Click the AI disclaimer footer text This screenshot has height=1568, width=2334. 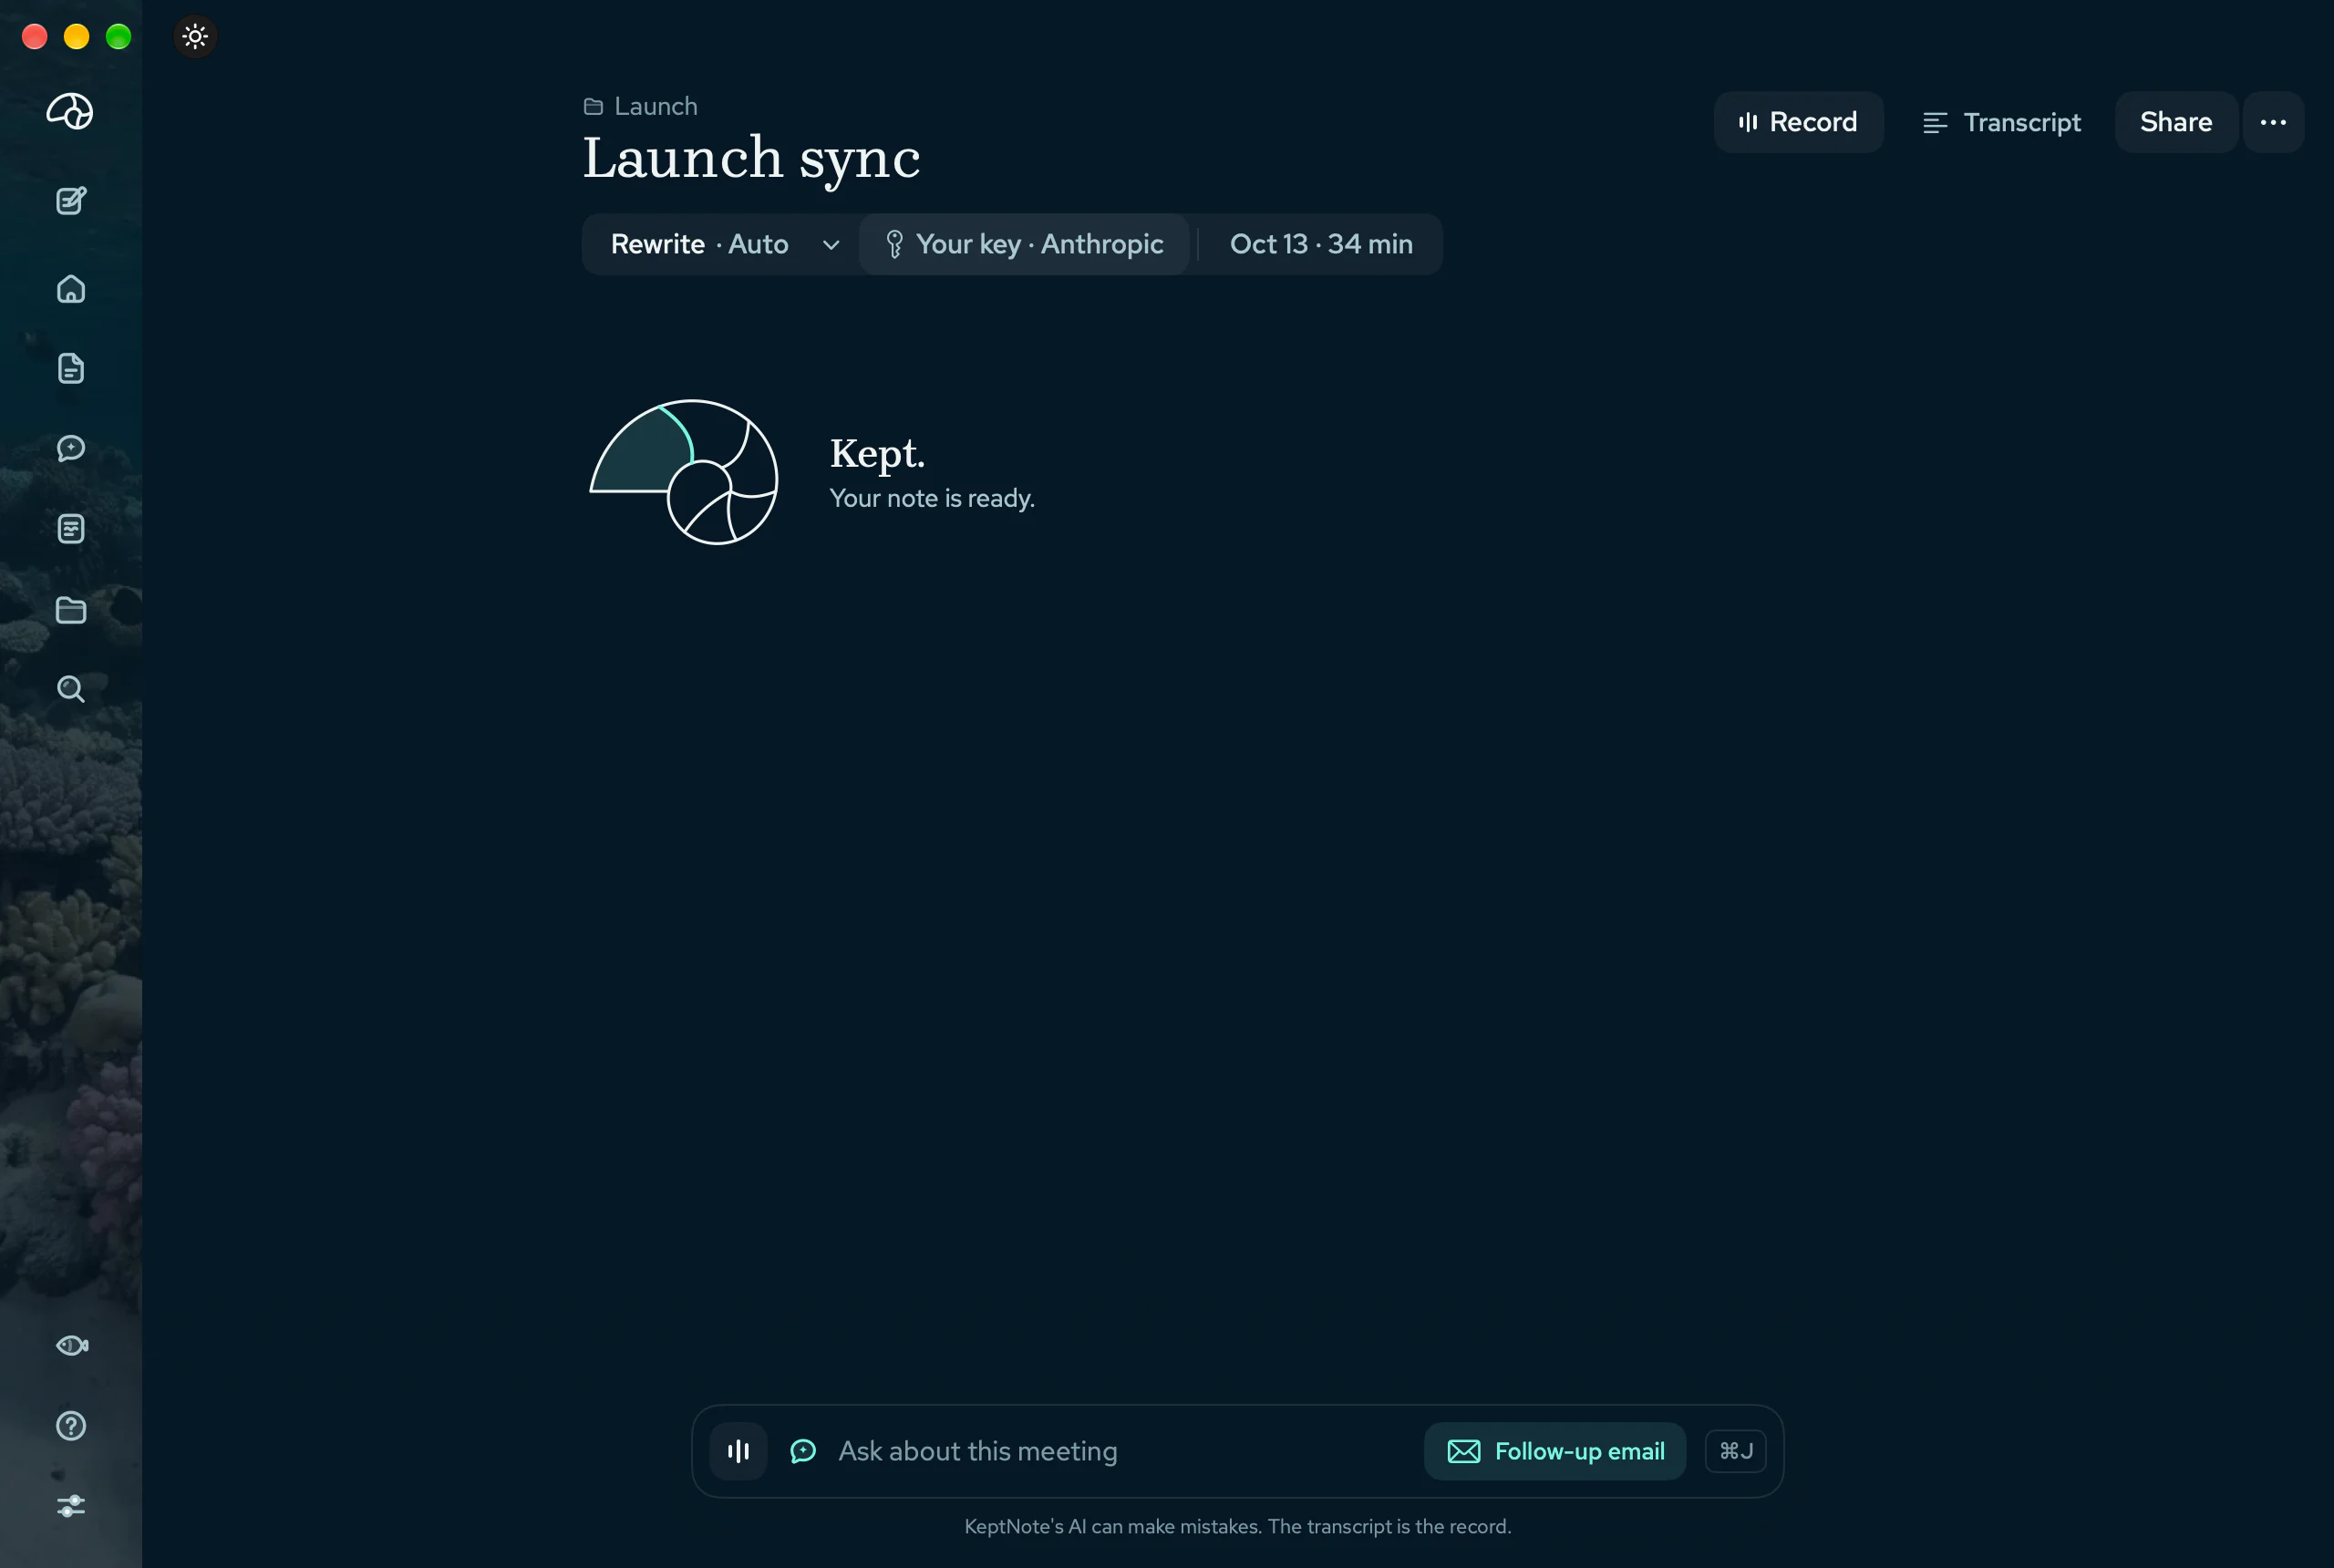1237,1527
